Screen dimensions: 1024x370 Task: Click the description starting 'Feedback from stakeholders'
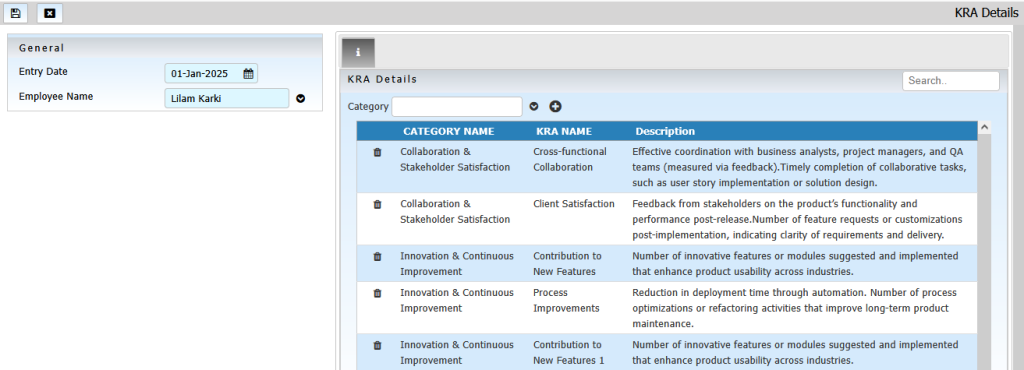[797, 219]
